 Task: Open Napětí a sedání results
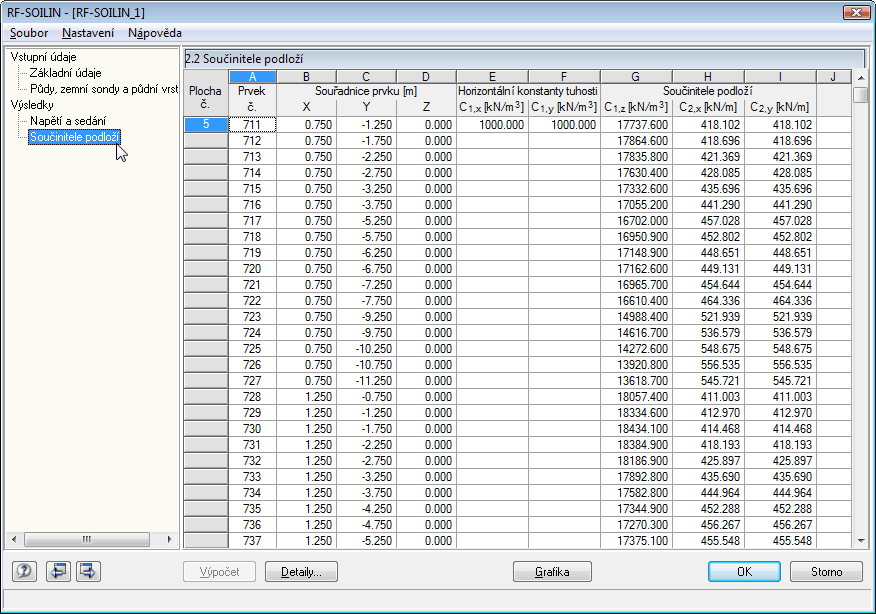(x=68, y=121)
